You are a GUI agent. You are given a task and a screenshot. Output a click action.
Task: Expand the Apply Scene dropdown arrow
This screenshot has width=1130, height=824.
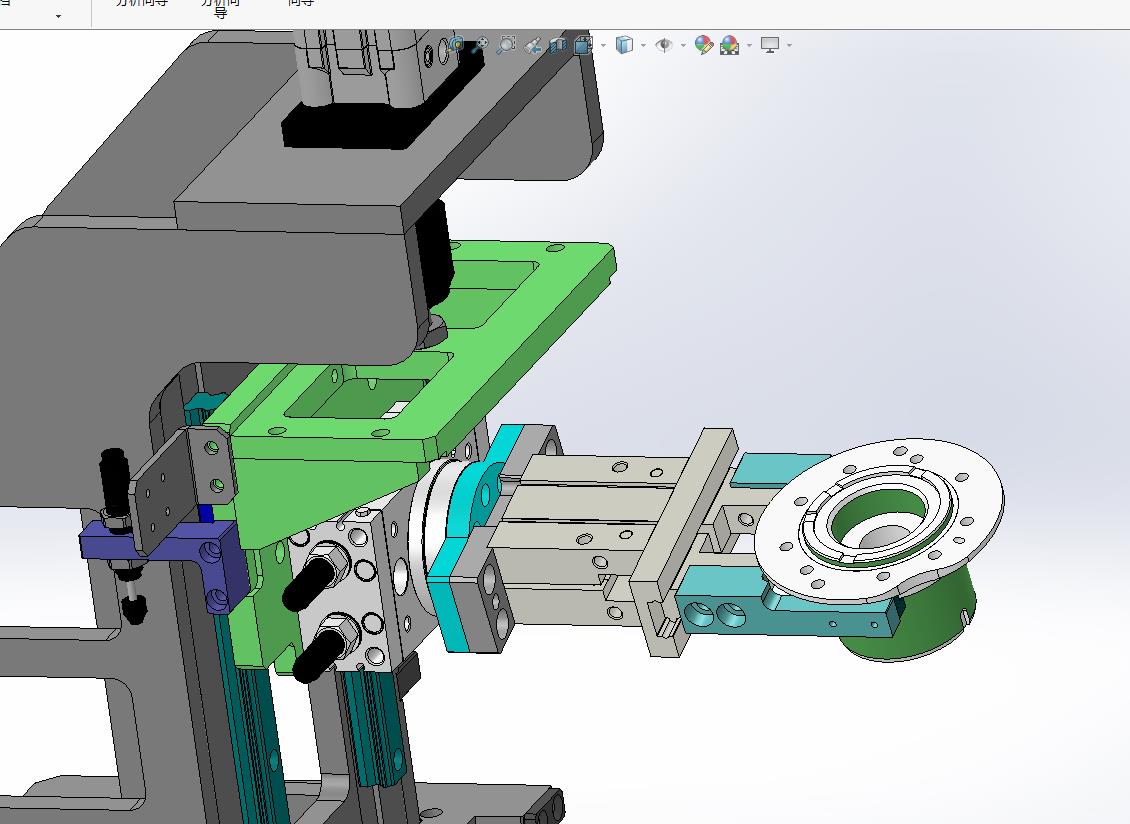pyautogui.click(x=749, y=45)
